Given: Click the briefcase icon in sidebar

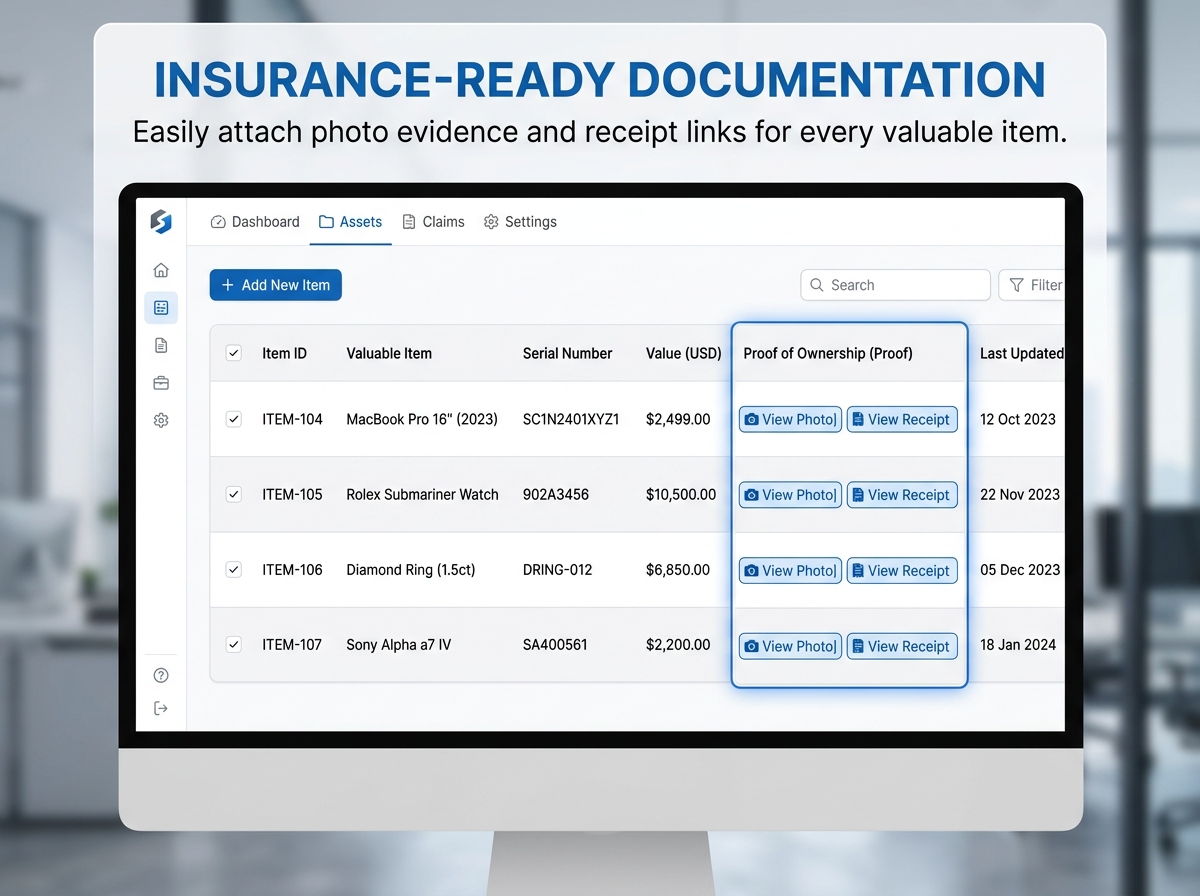Looking at the screenshot, I should (x=161, y=383).
